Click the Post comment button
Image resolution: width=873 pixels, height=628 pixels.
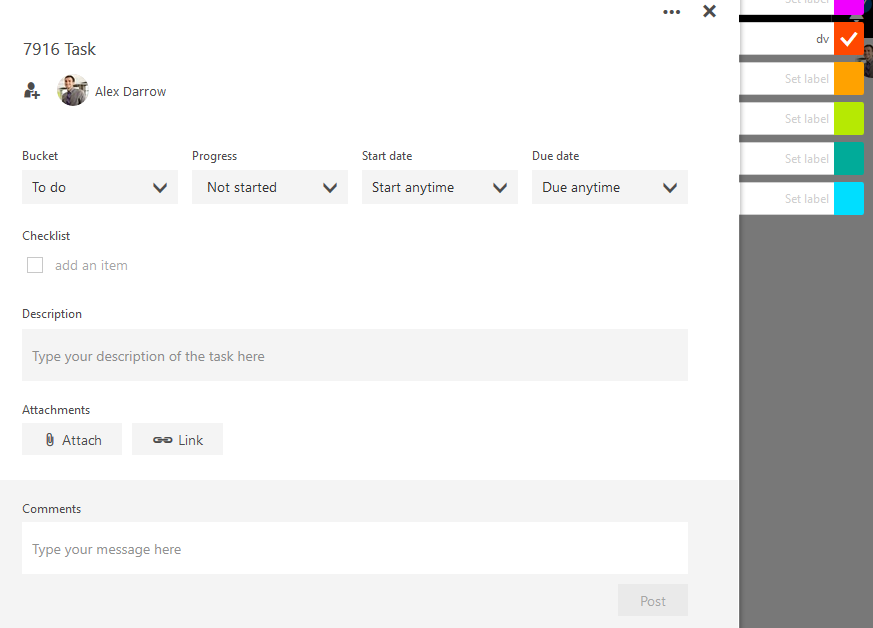point(653,600)
